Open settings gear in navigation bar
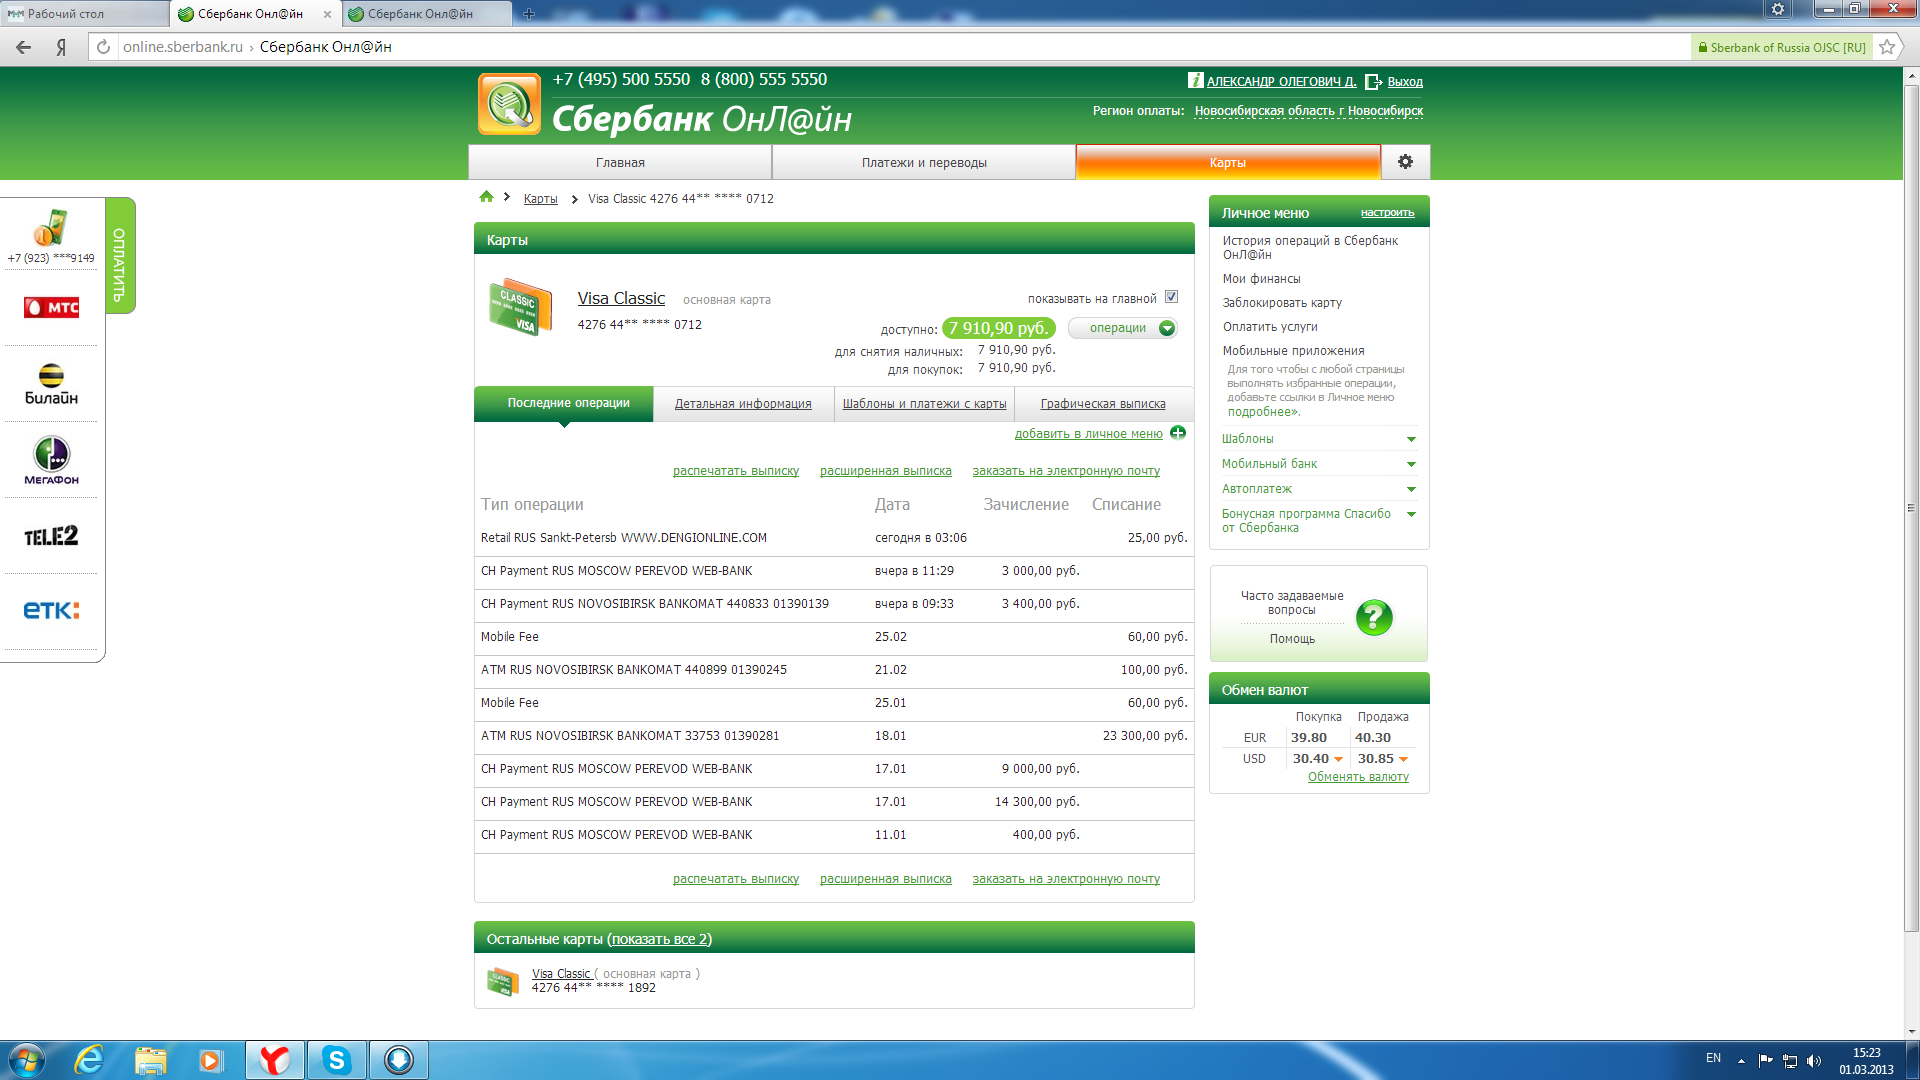Image resolution: width=1920 pixels, height=1080 pixels. 1405,162
